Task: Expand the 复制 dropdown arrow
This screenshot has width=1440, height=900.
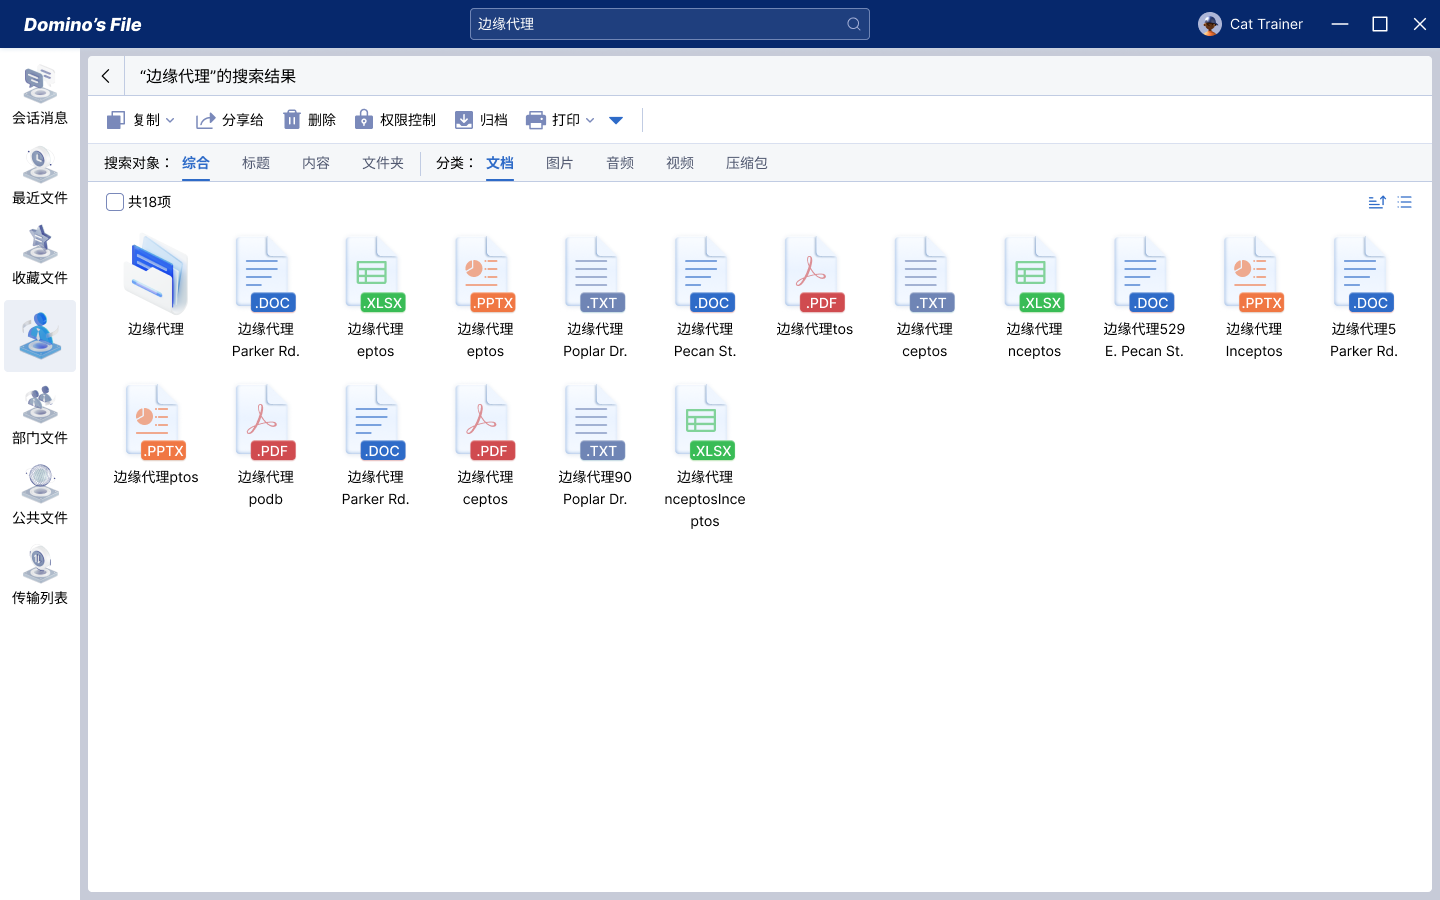Action: [170, 120]
